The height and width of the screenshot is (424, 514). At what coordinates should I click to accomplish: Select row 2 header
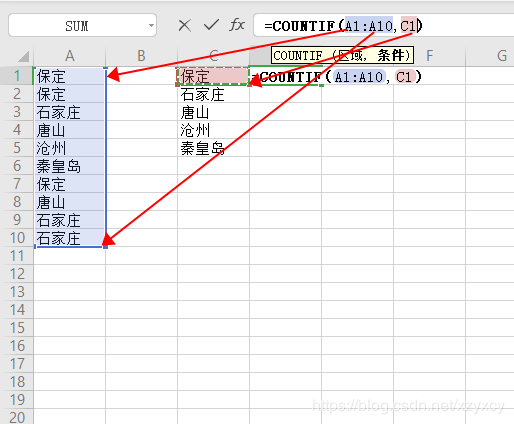17,94
